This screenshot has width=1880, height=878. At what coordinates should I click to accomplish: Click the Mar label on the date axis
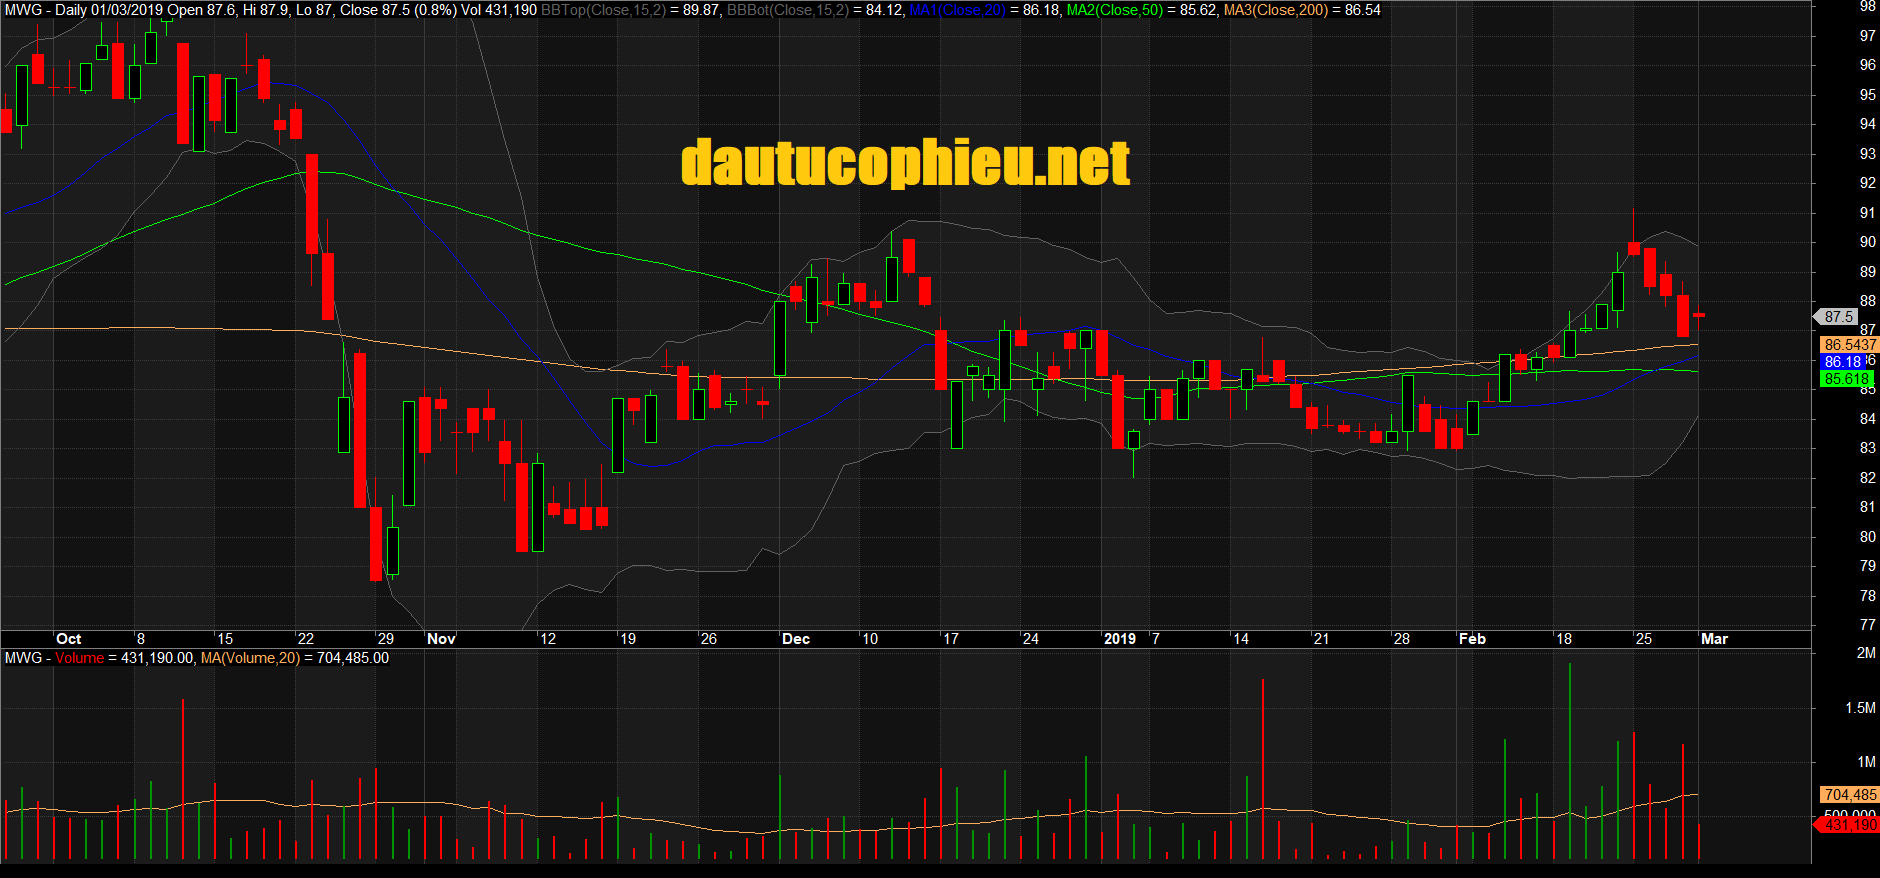[1714, 639]
